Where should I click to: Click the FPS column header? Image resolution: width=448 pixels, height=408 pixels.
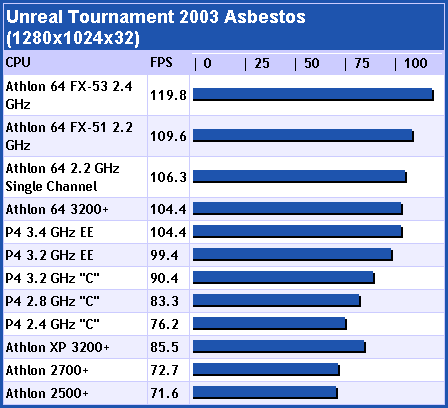(x=161, y=62)
